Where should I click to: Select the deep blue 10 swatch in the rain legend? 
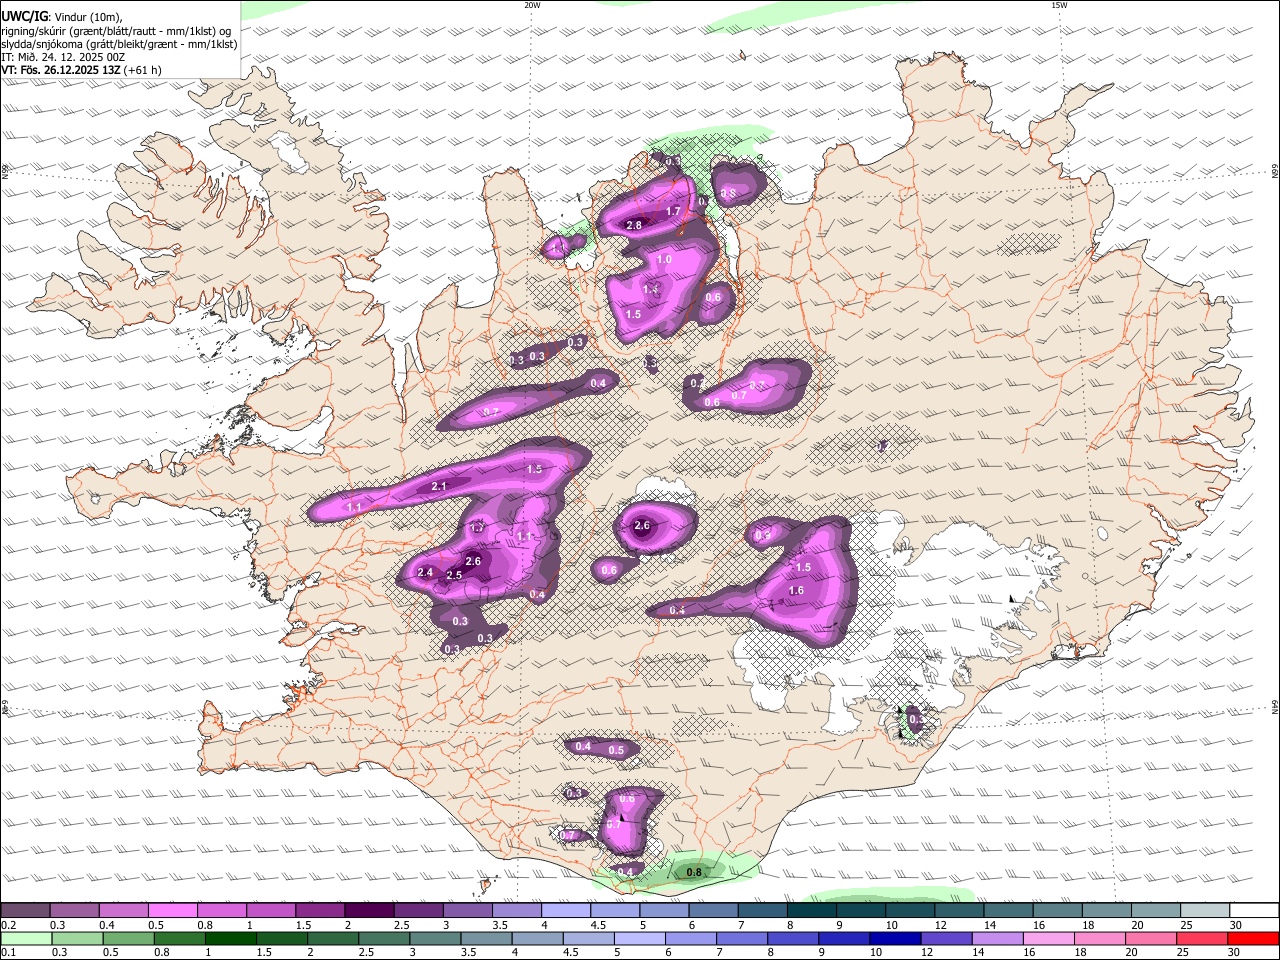[895, 939]
